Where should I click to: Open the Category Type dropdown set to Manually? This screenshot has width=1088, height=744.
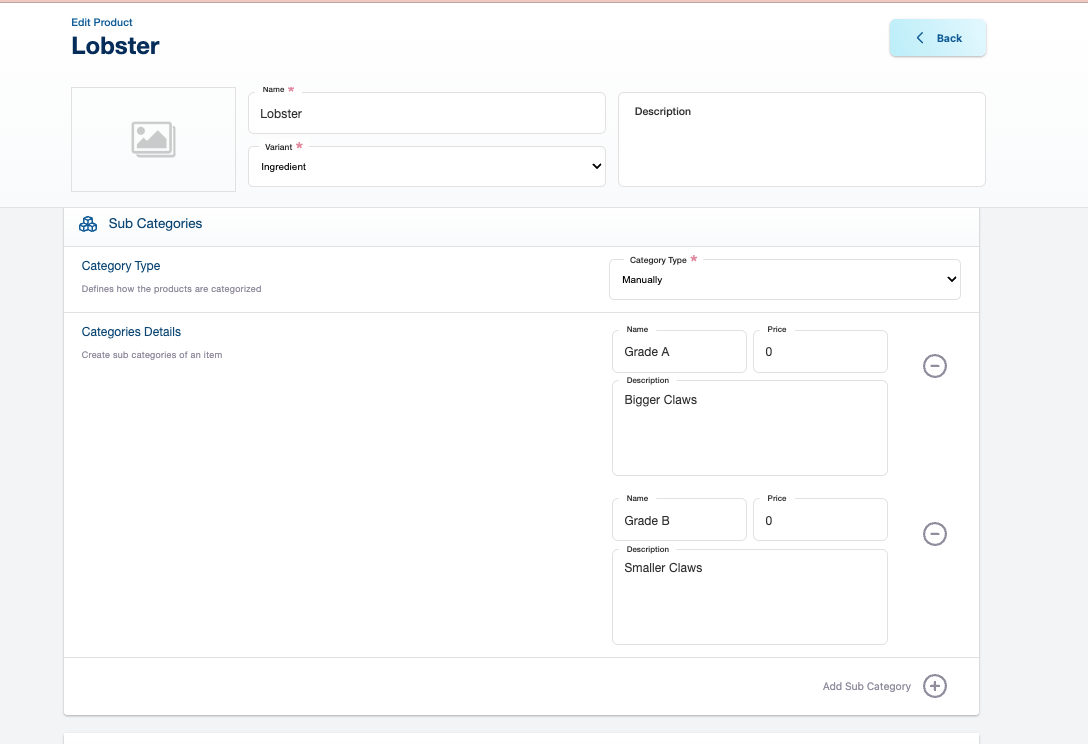784,280
